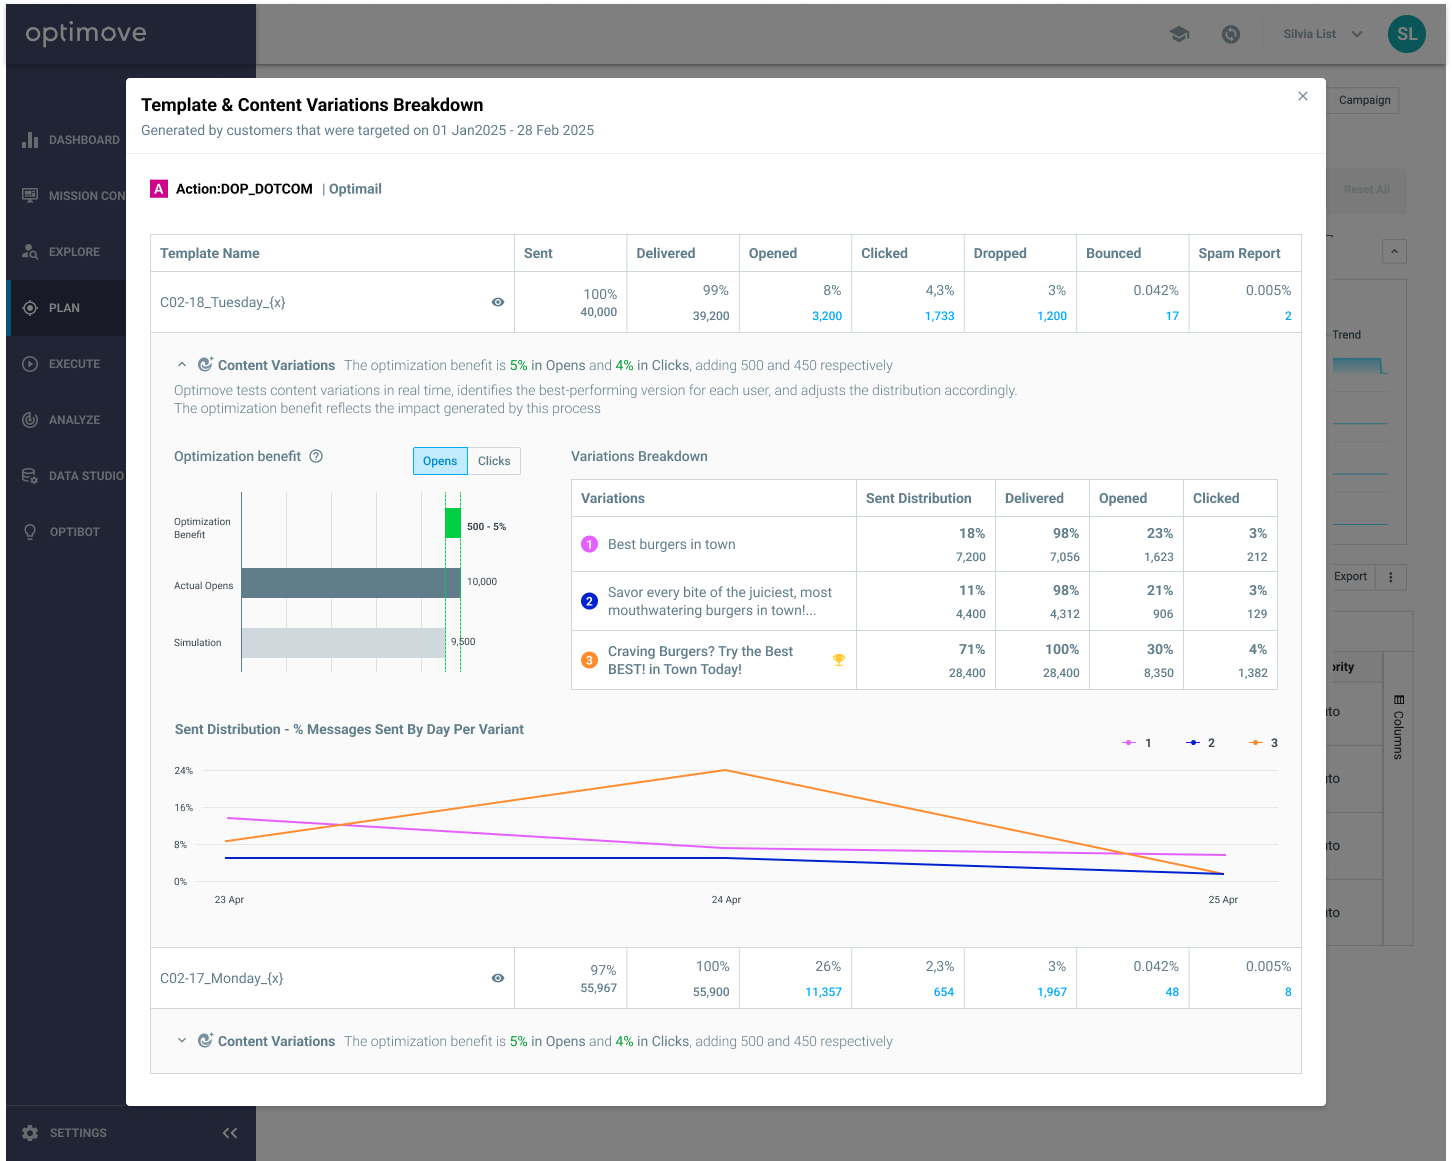Switch optimization benefit to Clicks
The height and width of the screenshot is (1161, 1452).
click(494, 461)
